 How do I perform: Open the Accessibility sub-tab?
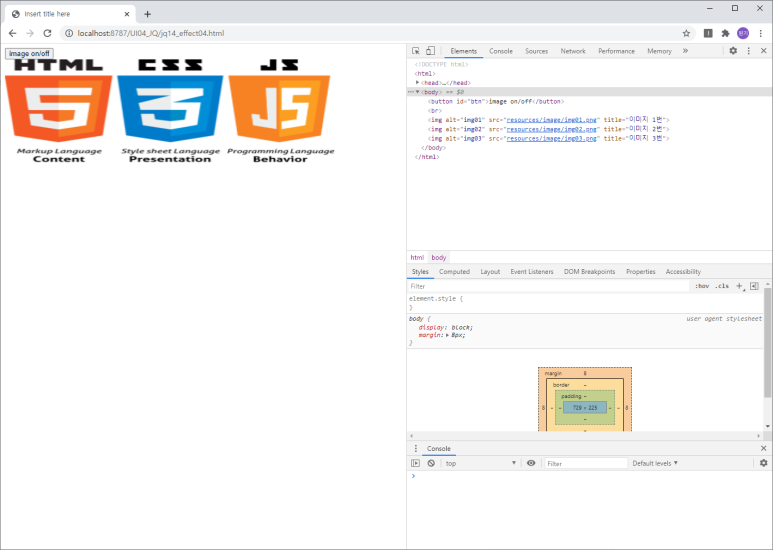coord(683,272)
